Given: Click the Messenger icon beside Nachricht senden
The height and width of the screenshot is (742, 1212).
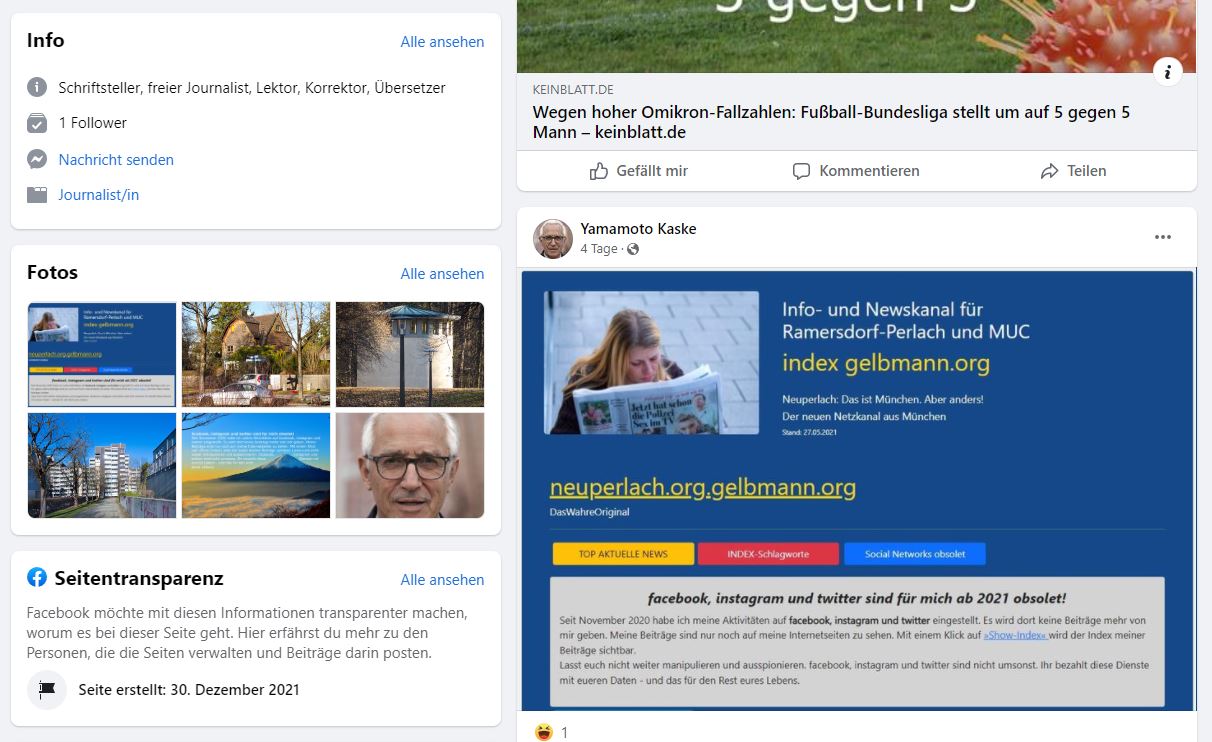Looking at the screenshot, I should coord(37,159).
